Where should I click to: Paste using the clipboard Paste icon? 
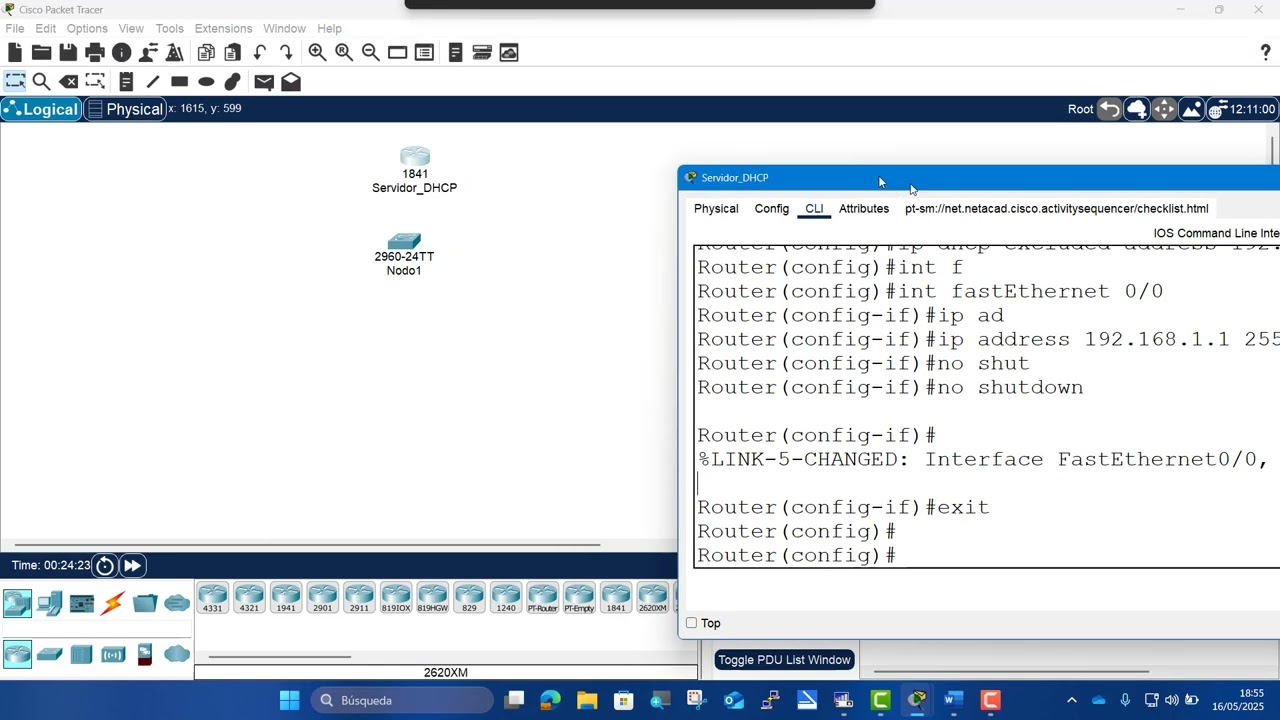click(x=233, y=53)
